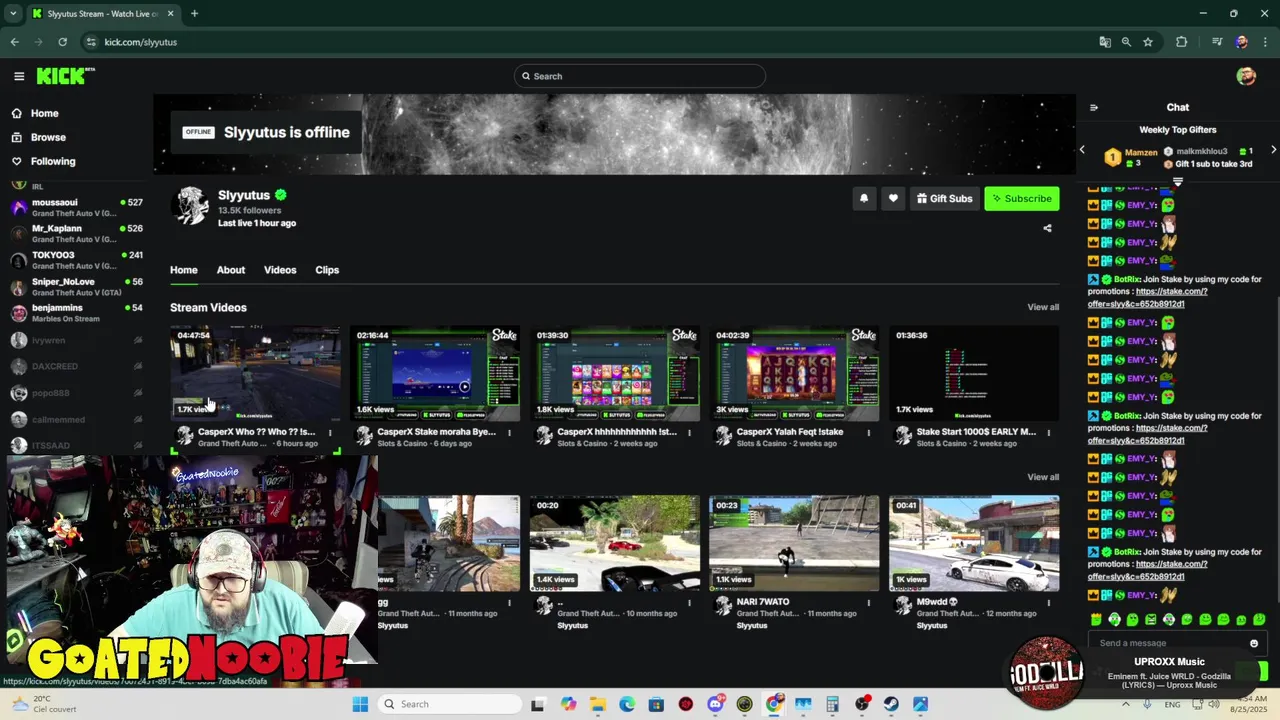Open options for NARI 7WATO clip
Image resolution: width=1280 pixels, height=720 pixels.
coord(868,603)
